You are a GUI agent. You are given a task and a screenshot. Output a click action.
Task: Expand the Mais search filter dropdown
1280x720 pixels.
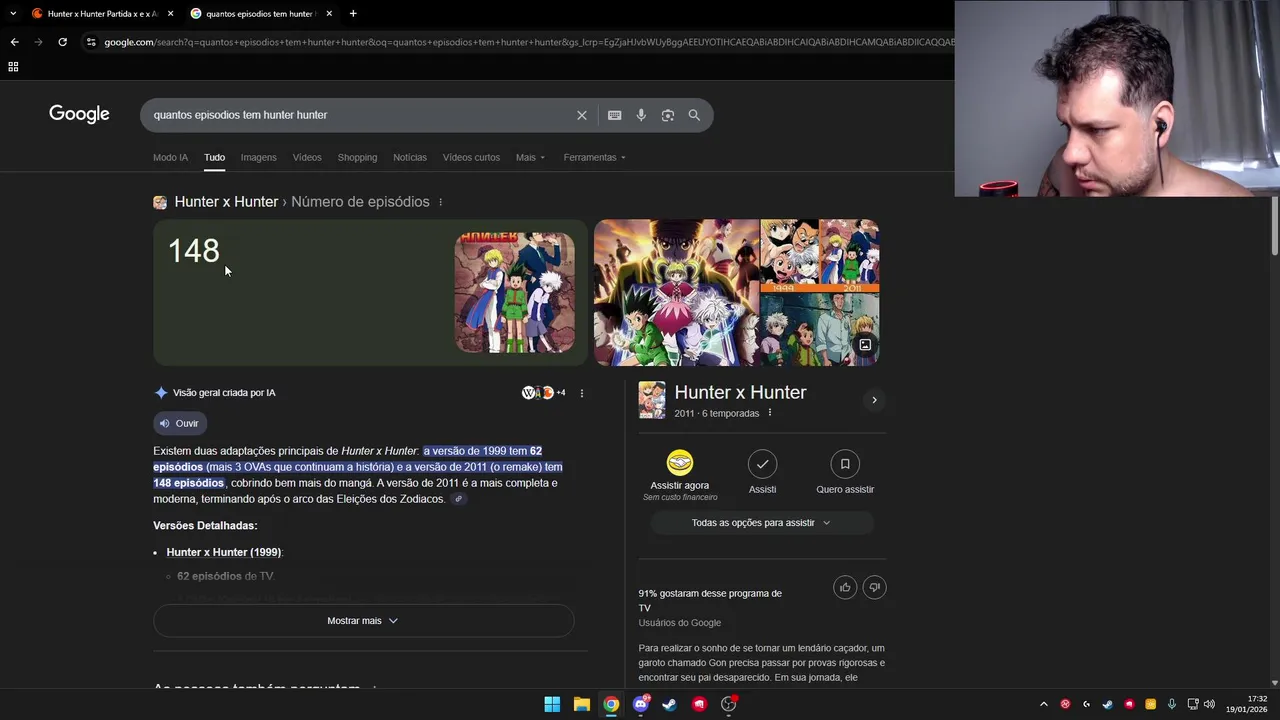[530, 157]
